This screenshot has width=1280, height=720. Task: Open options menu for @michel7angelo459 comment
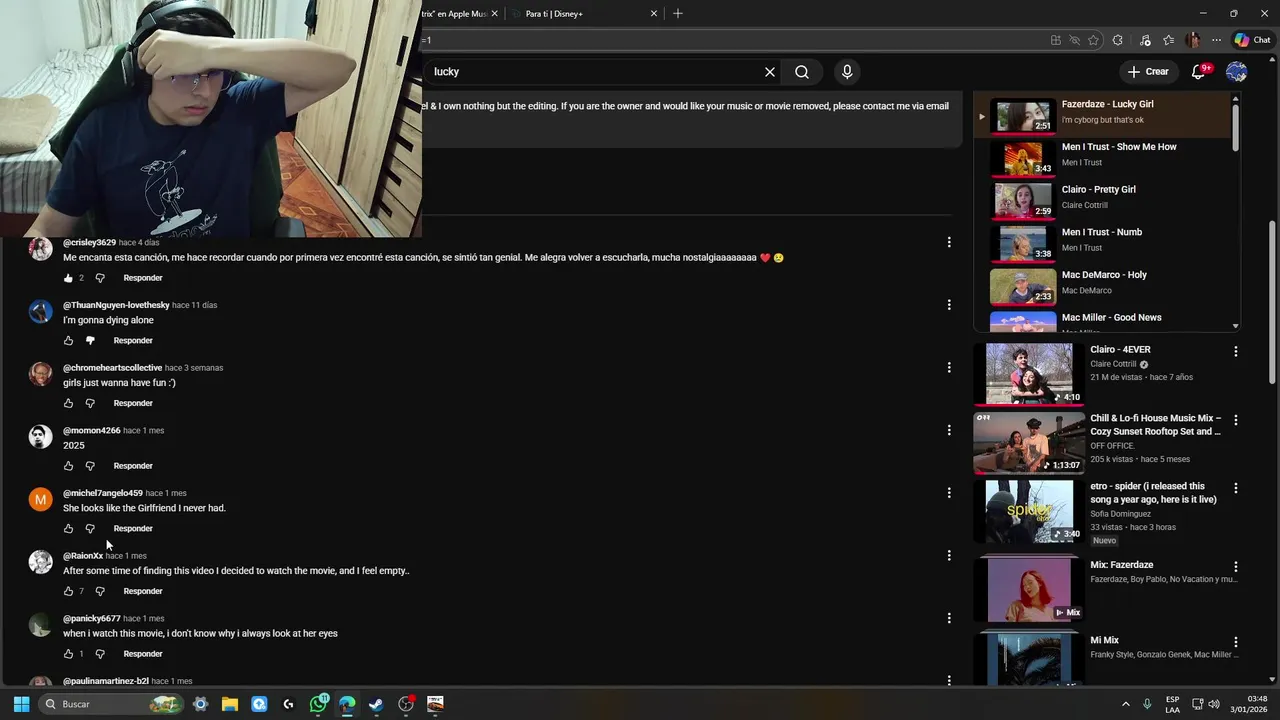pyautogui.click(x=949, y=493)
